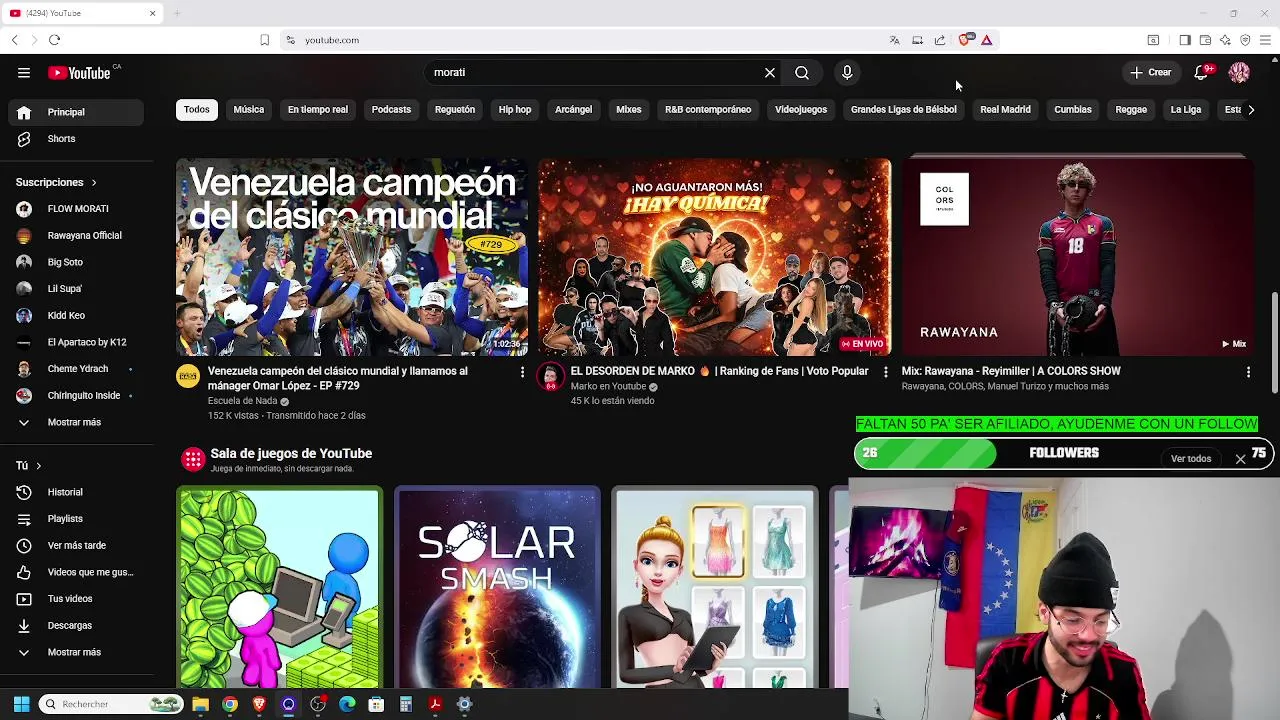The image size is (1280, 720).
Task: Open Videos que me gustan list
Action: click(76, 572)
